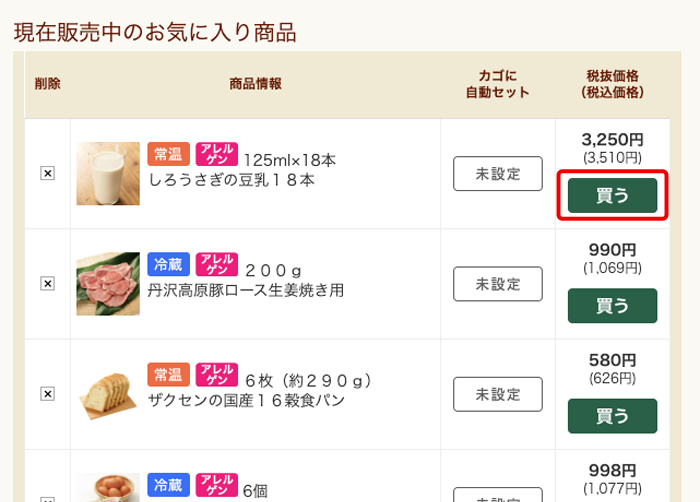This screenshot has width=700, height=502.
Task: Remove the 16-grain bread item with the X icon
Action: 47,394
